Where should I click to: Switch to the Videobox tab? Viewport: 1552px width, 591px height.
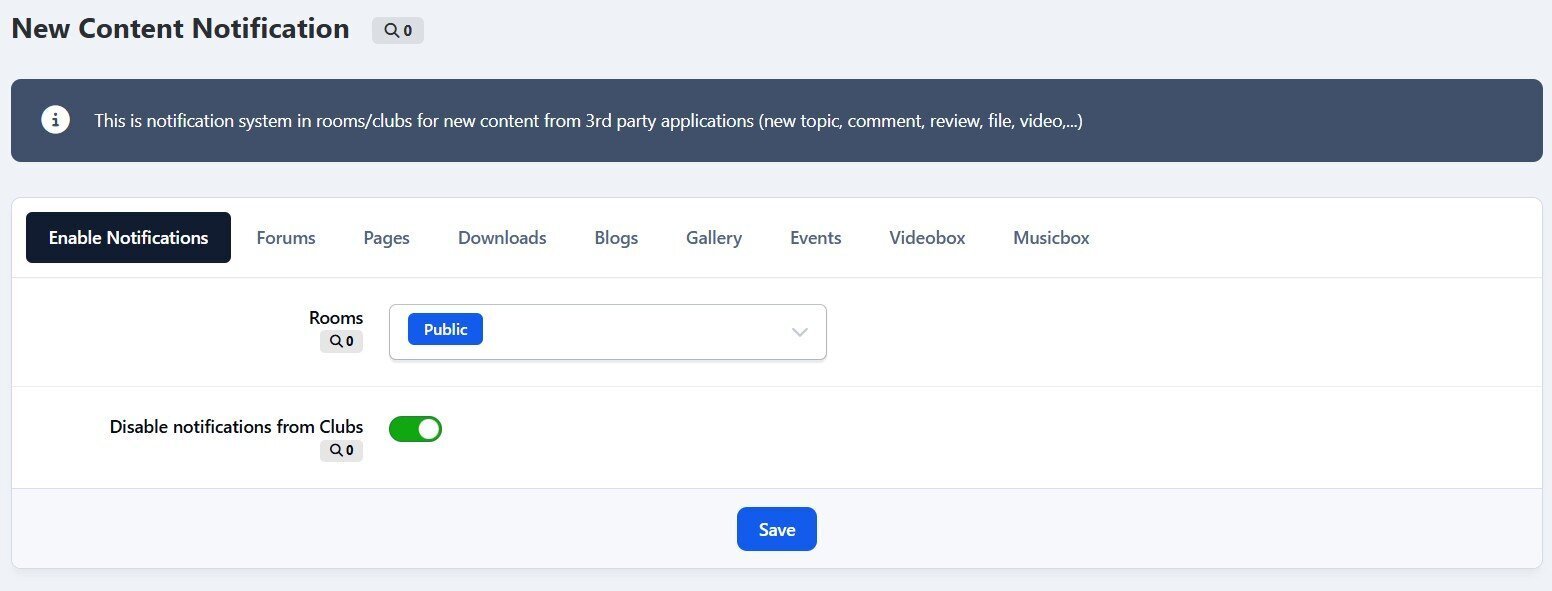tap(927, 238)
